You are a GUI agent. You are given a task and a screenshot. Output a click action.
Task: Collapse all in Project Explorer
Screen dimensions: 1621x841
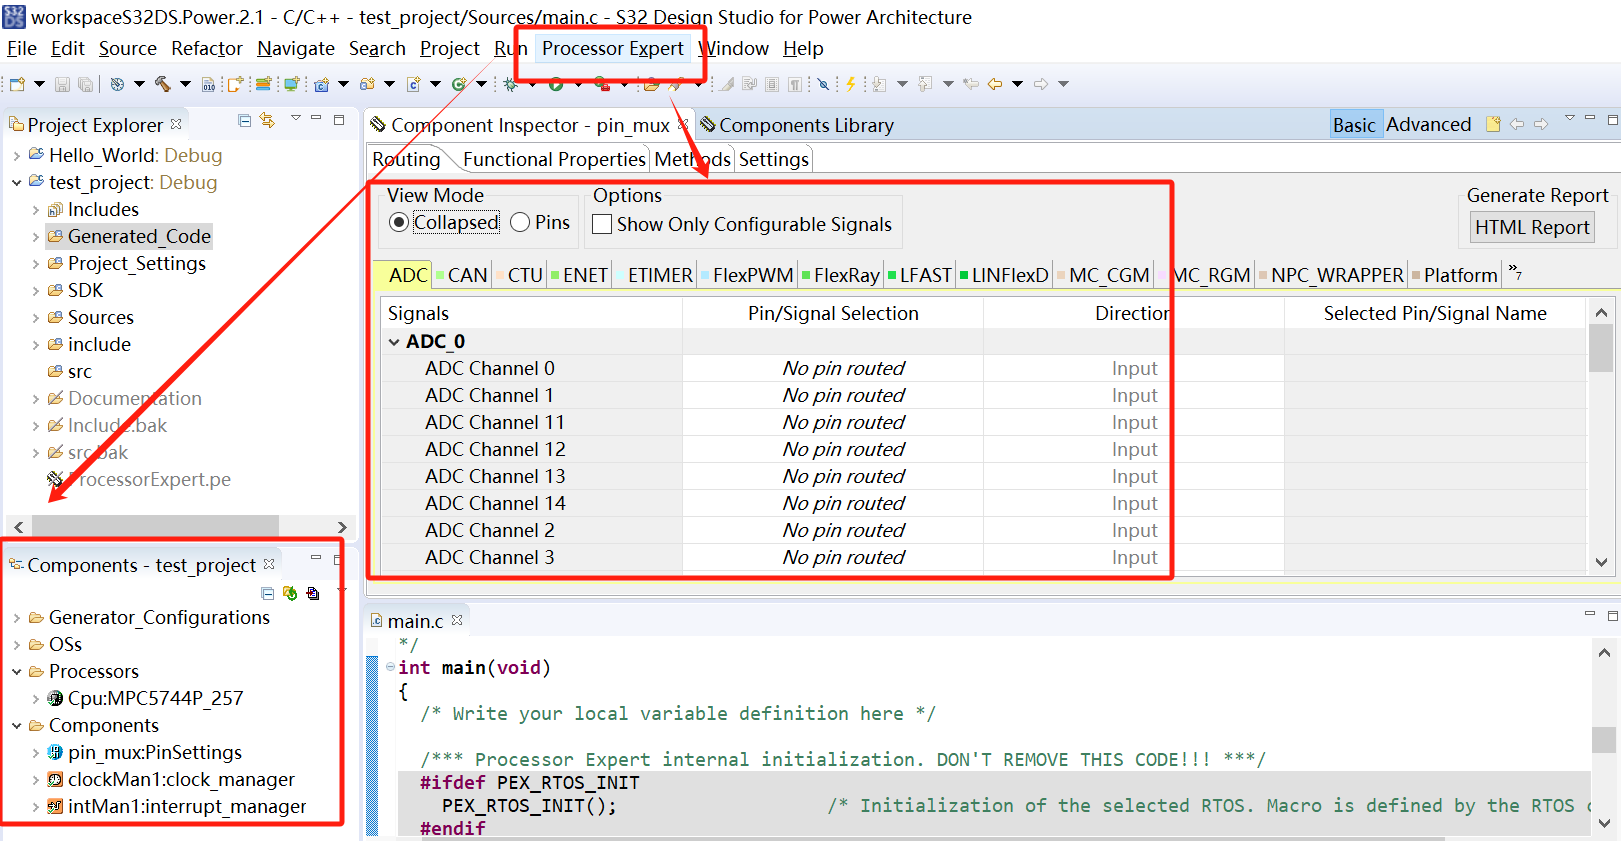[x=245, y=120]
